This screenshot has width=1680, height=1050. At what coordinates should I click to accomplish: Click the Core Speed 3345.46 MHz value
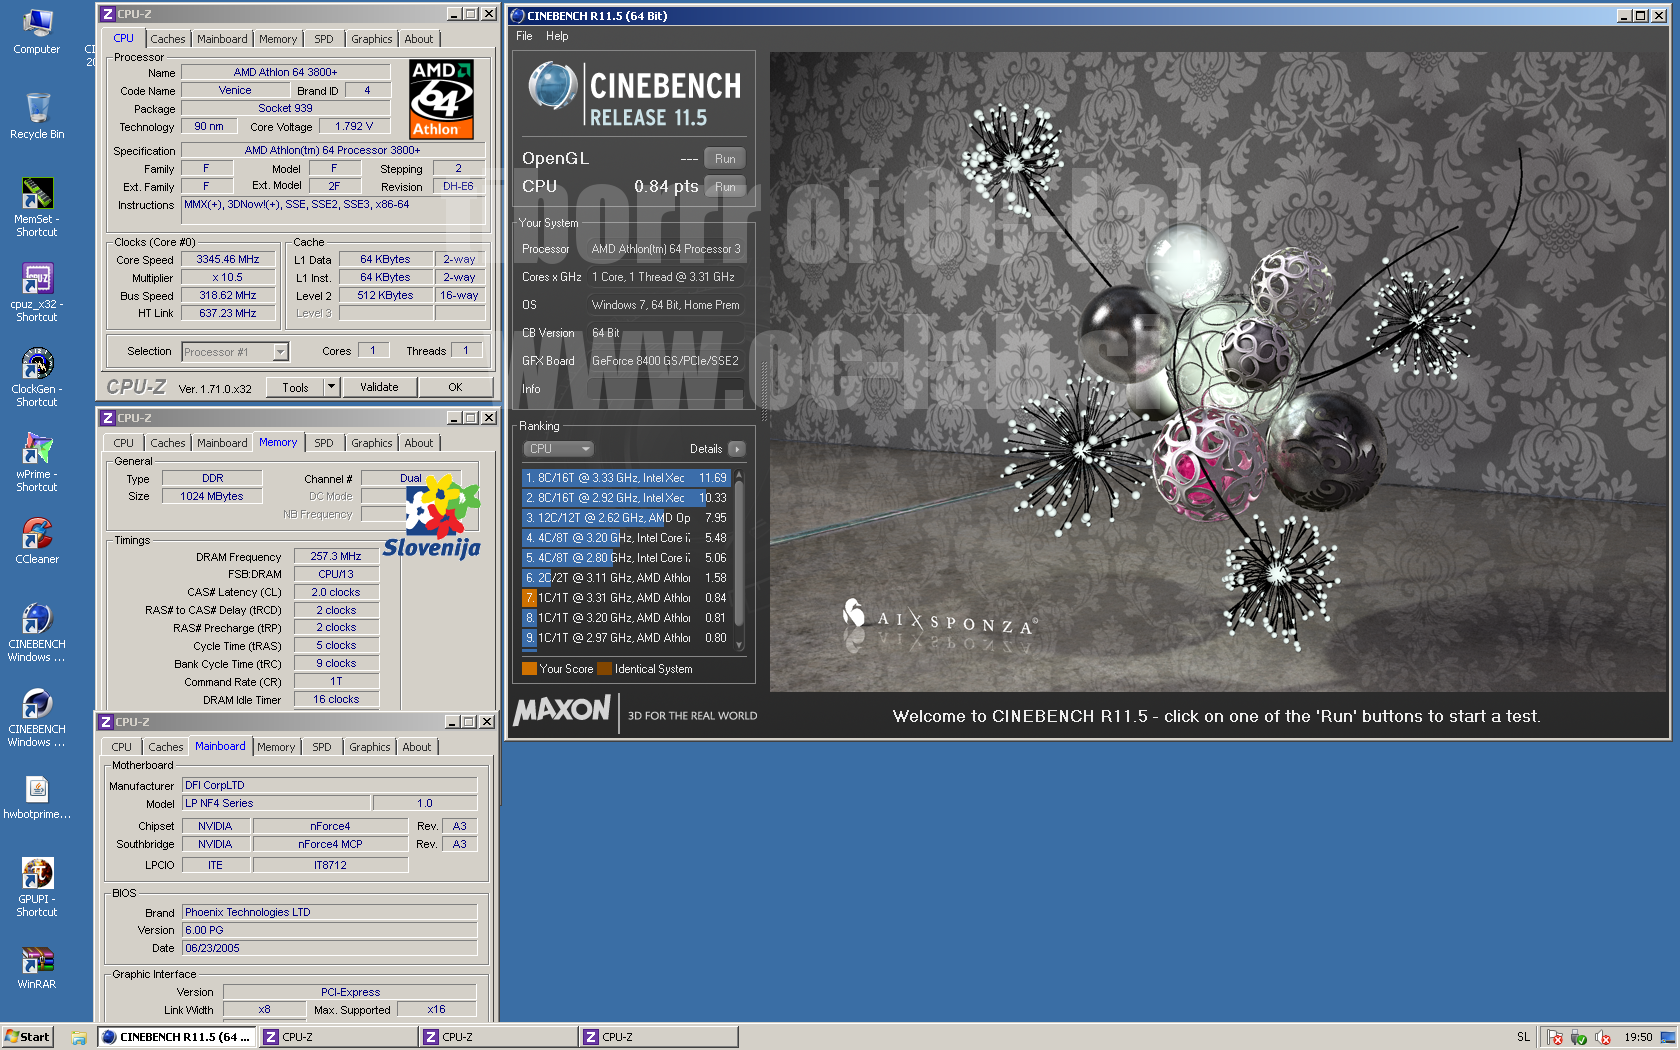[x=228, y=260]
